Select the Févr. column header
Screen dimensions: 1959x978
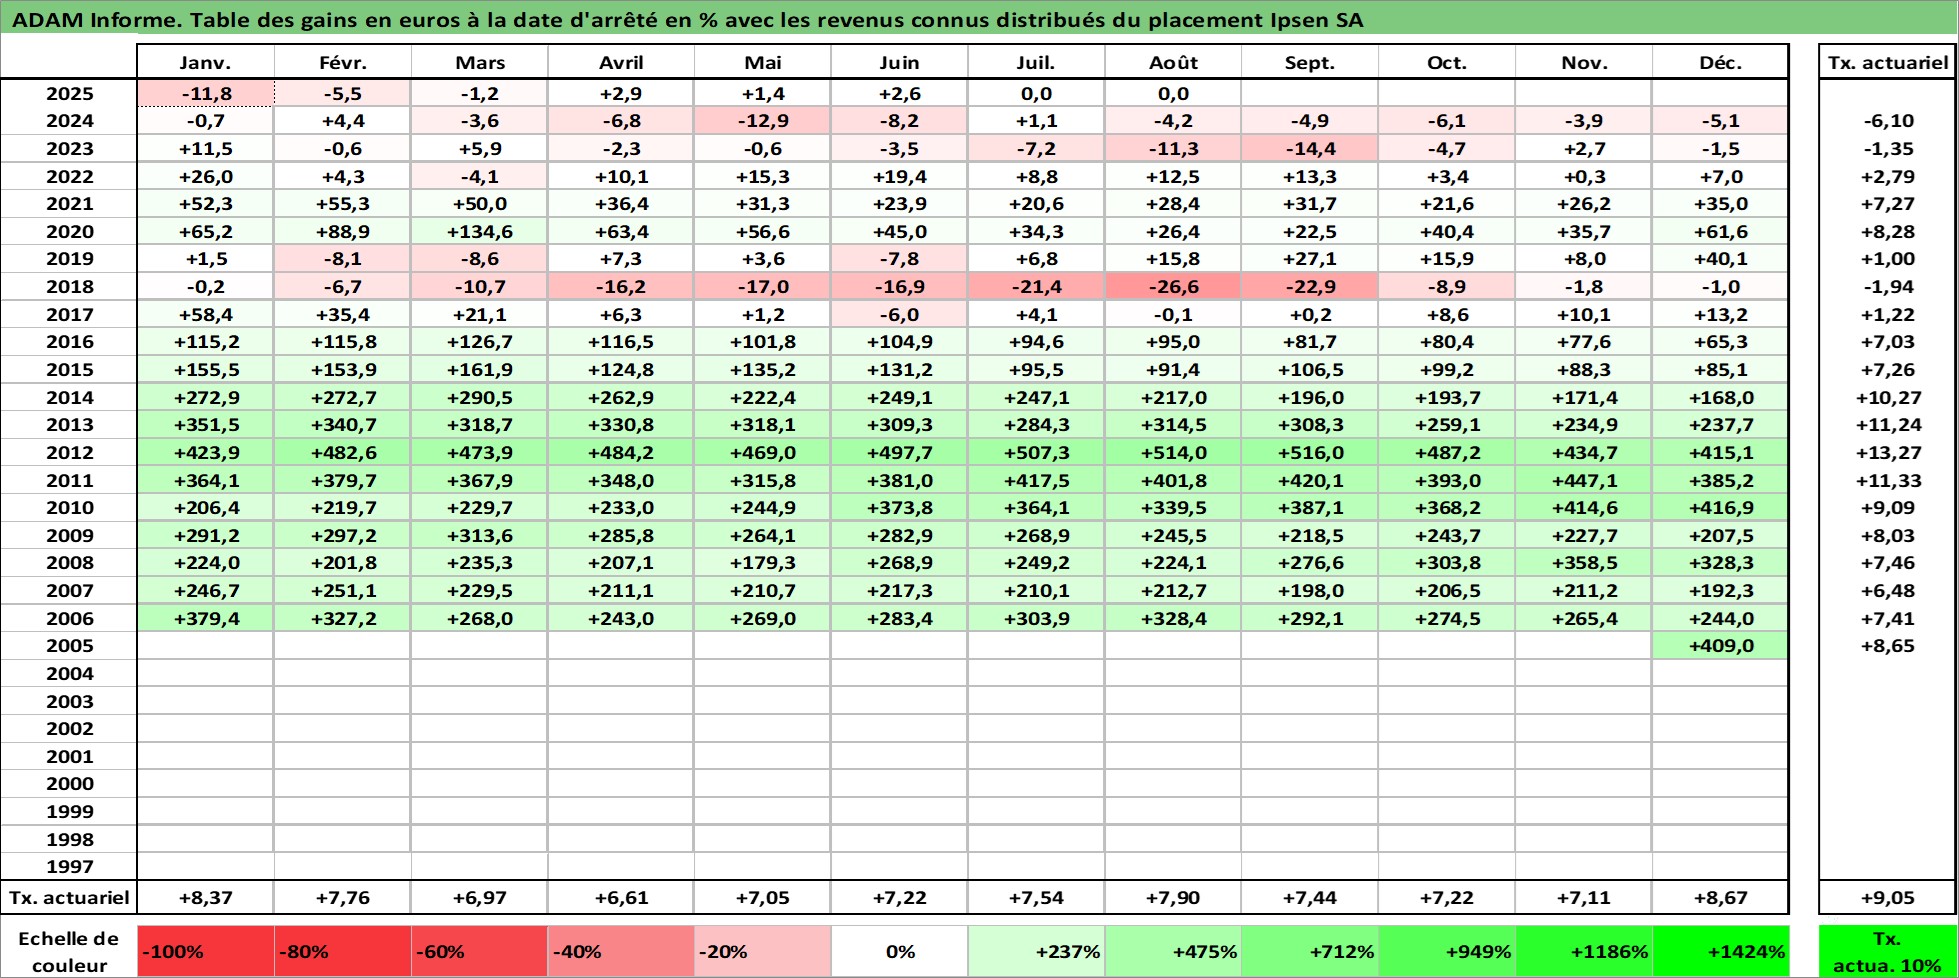coord(342,62)
